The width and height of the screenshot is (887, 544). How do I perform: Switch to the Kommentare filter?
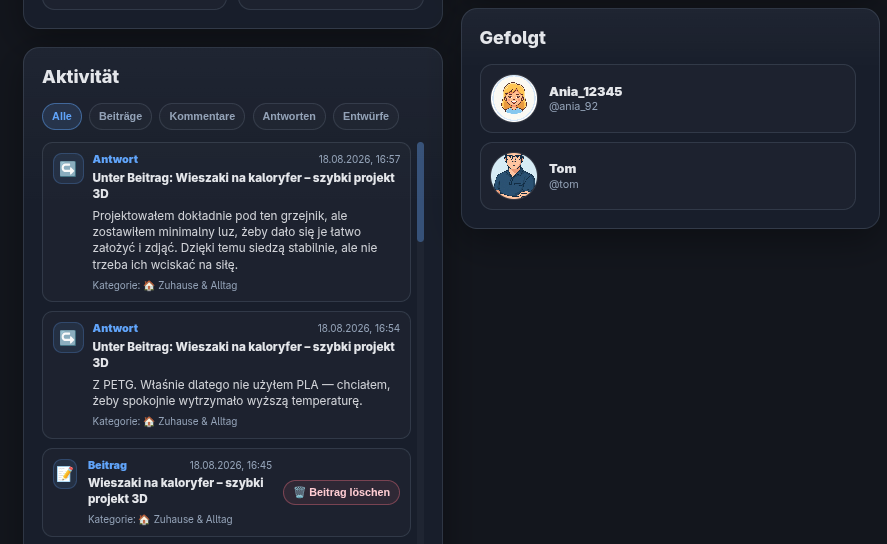[202, 116]
